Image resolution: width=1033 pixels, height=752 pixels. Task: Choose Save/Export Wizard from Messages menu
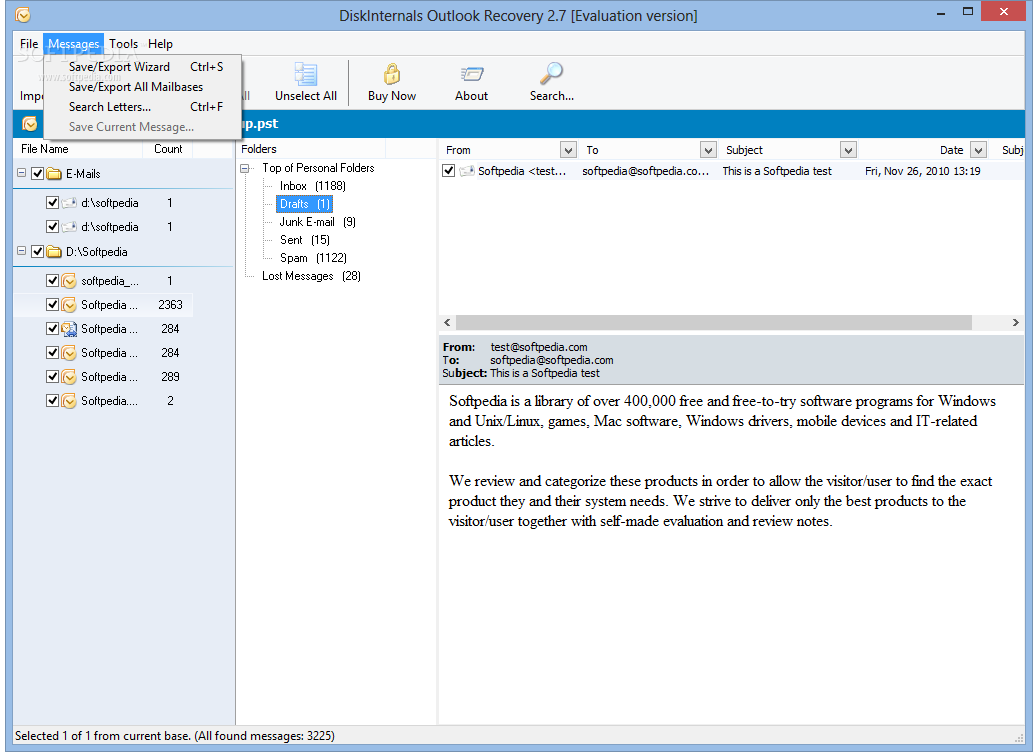pyautogui.click(x=143, y=67)
